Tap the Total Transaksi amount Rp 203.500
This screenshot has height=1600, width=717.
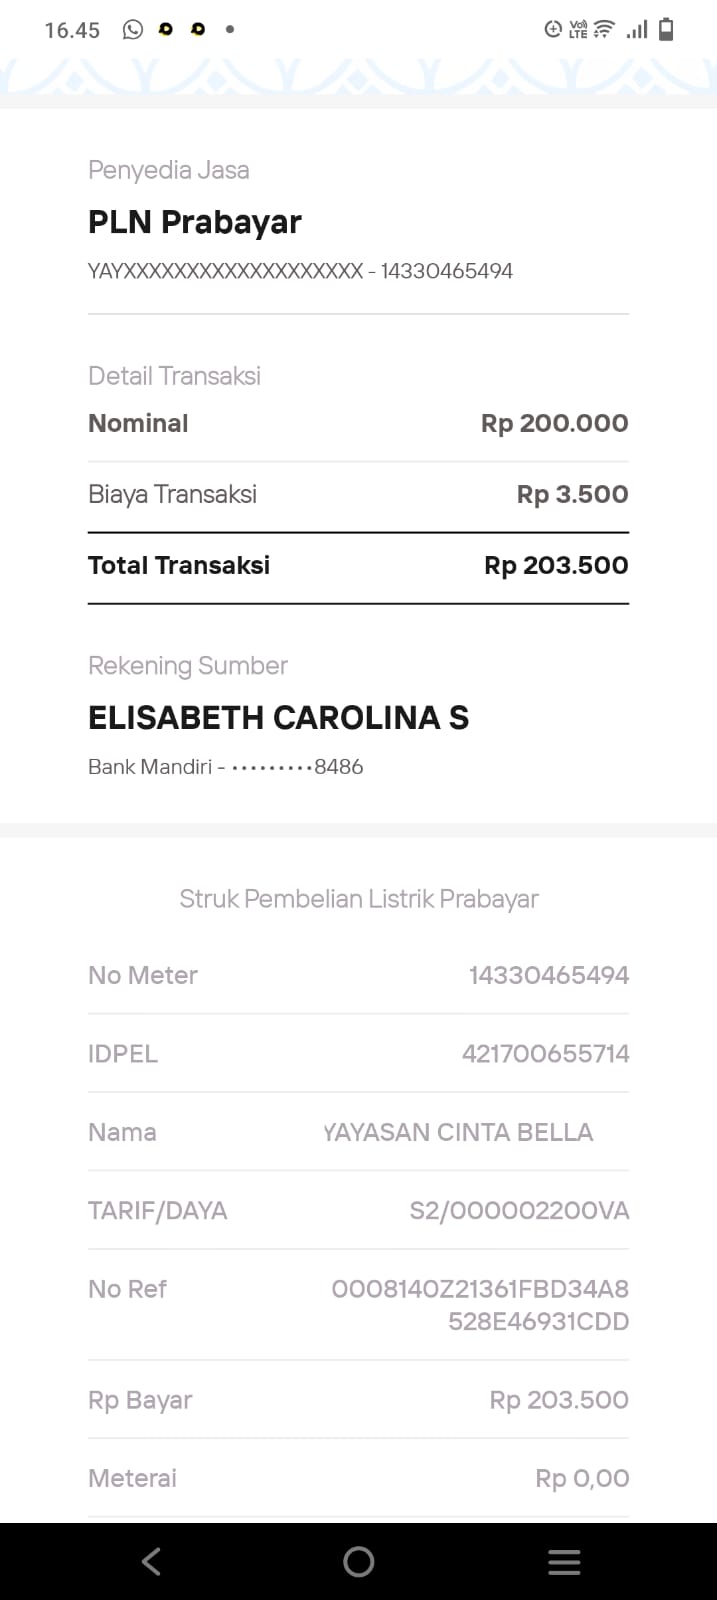(556, 565)
